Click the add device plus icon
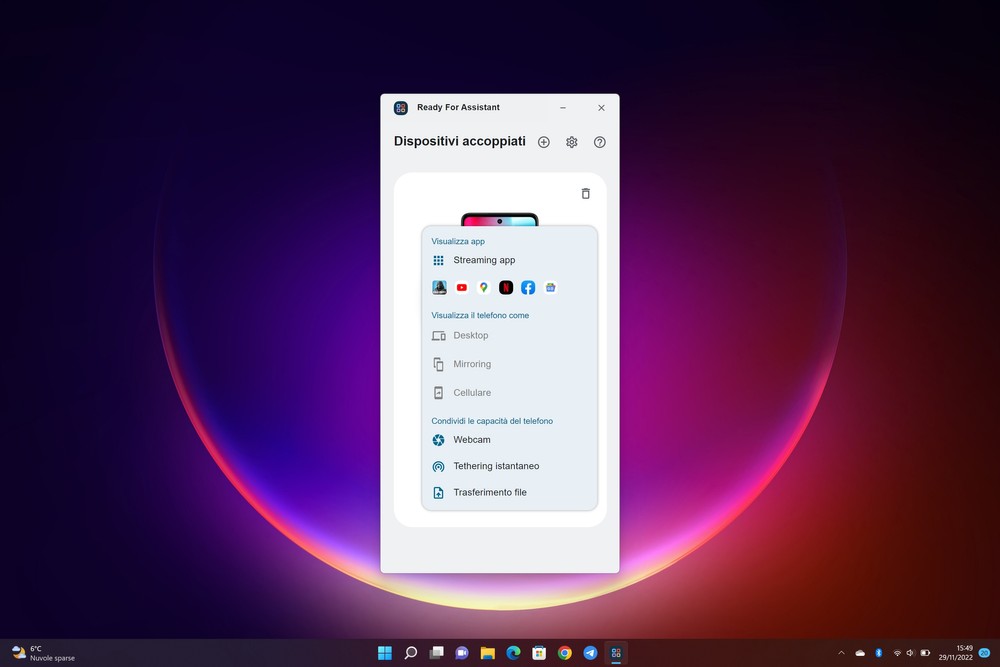This screenshot has height=667, width=1000. click(x=544, y=142)
